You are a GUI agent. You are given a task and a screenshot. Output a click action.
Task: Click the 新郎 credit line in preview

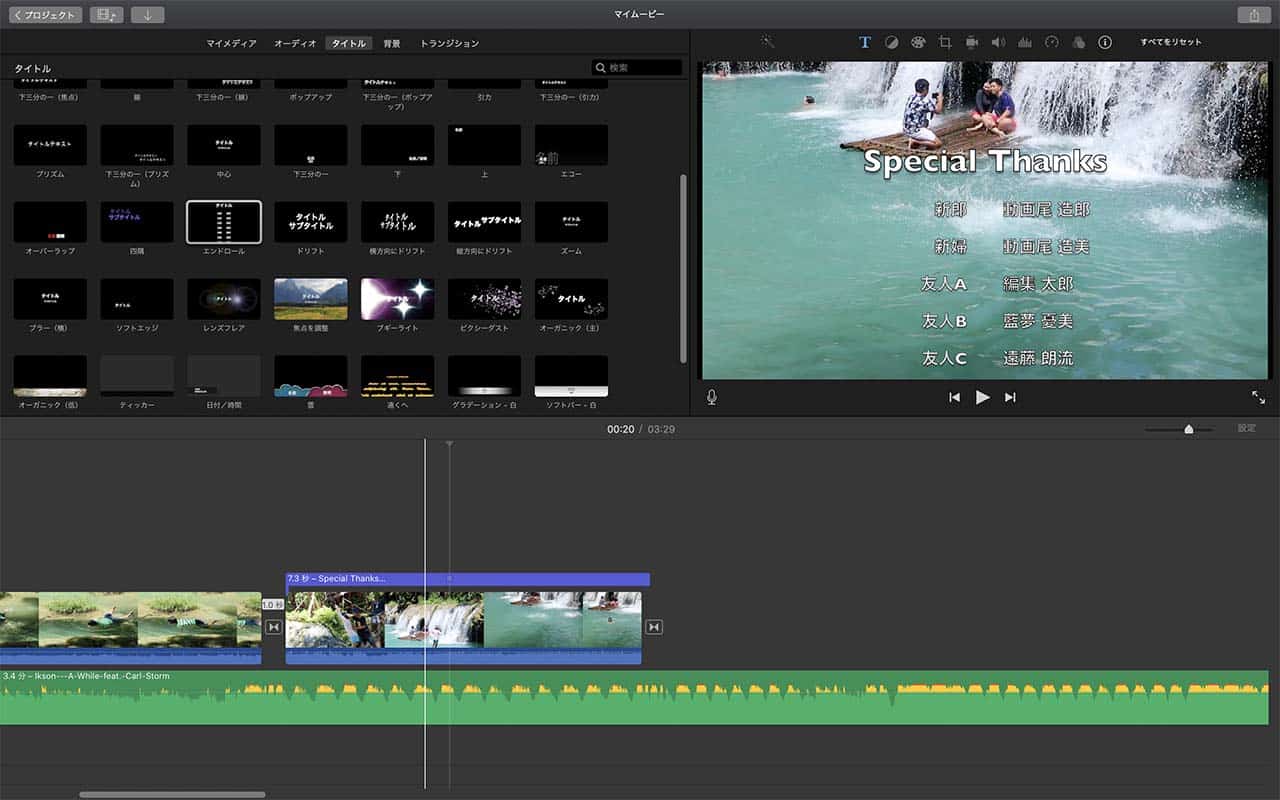pyautogui.click(x=1012, y=210)
